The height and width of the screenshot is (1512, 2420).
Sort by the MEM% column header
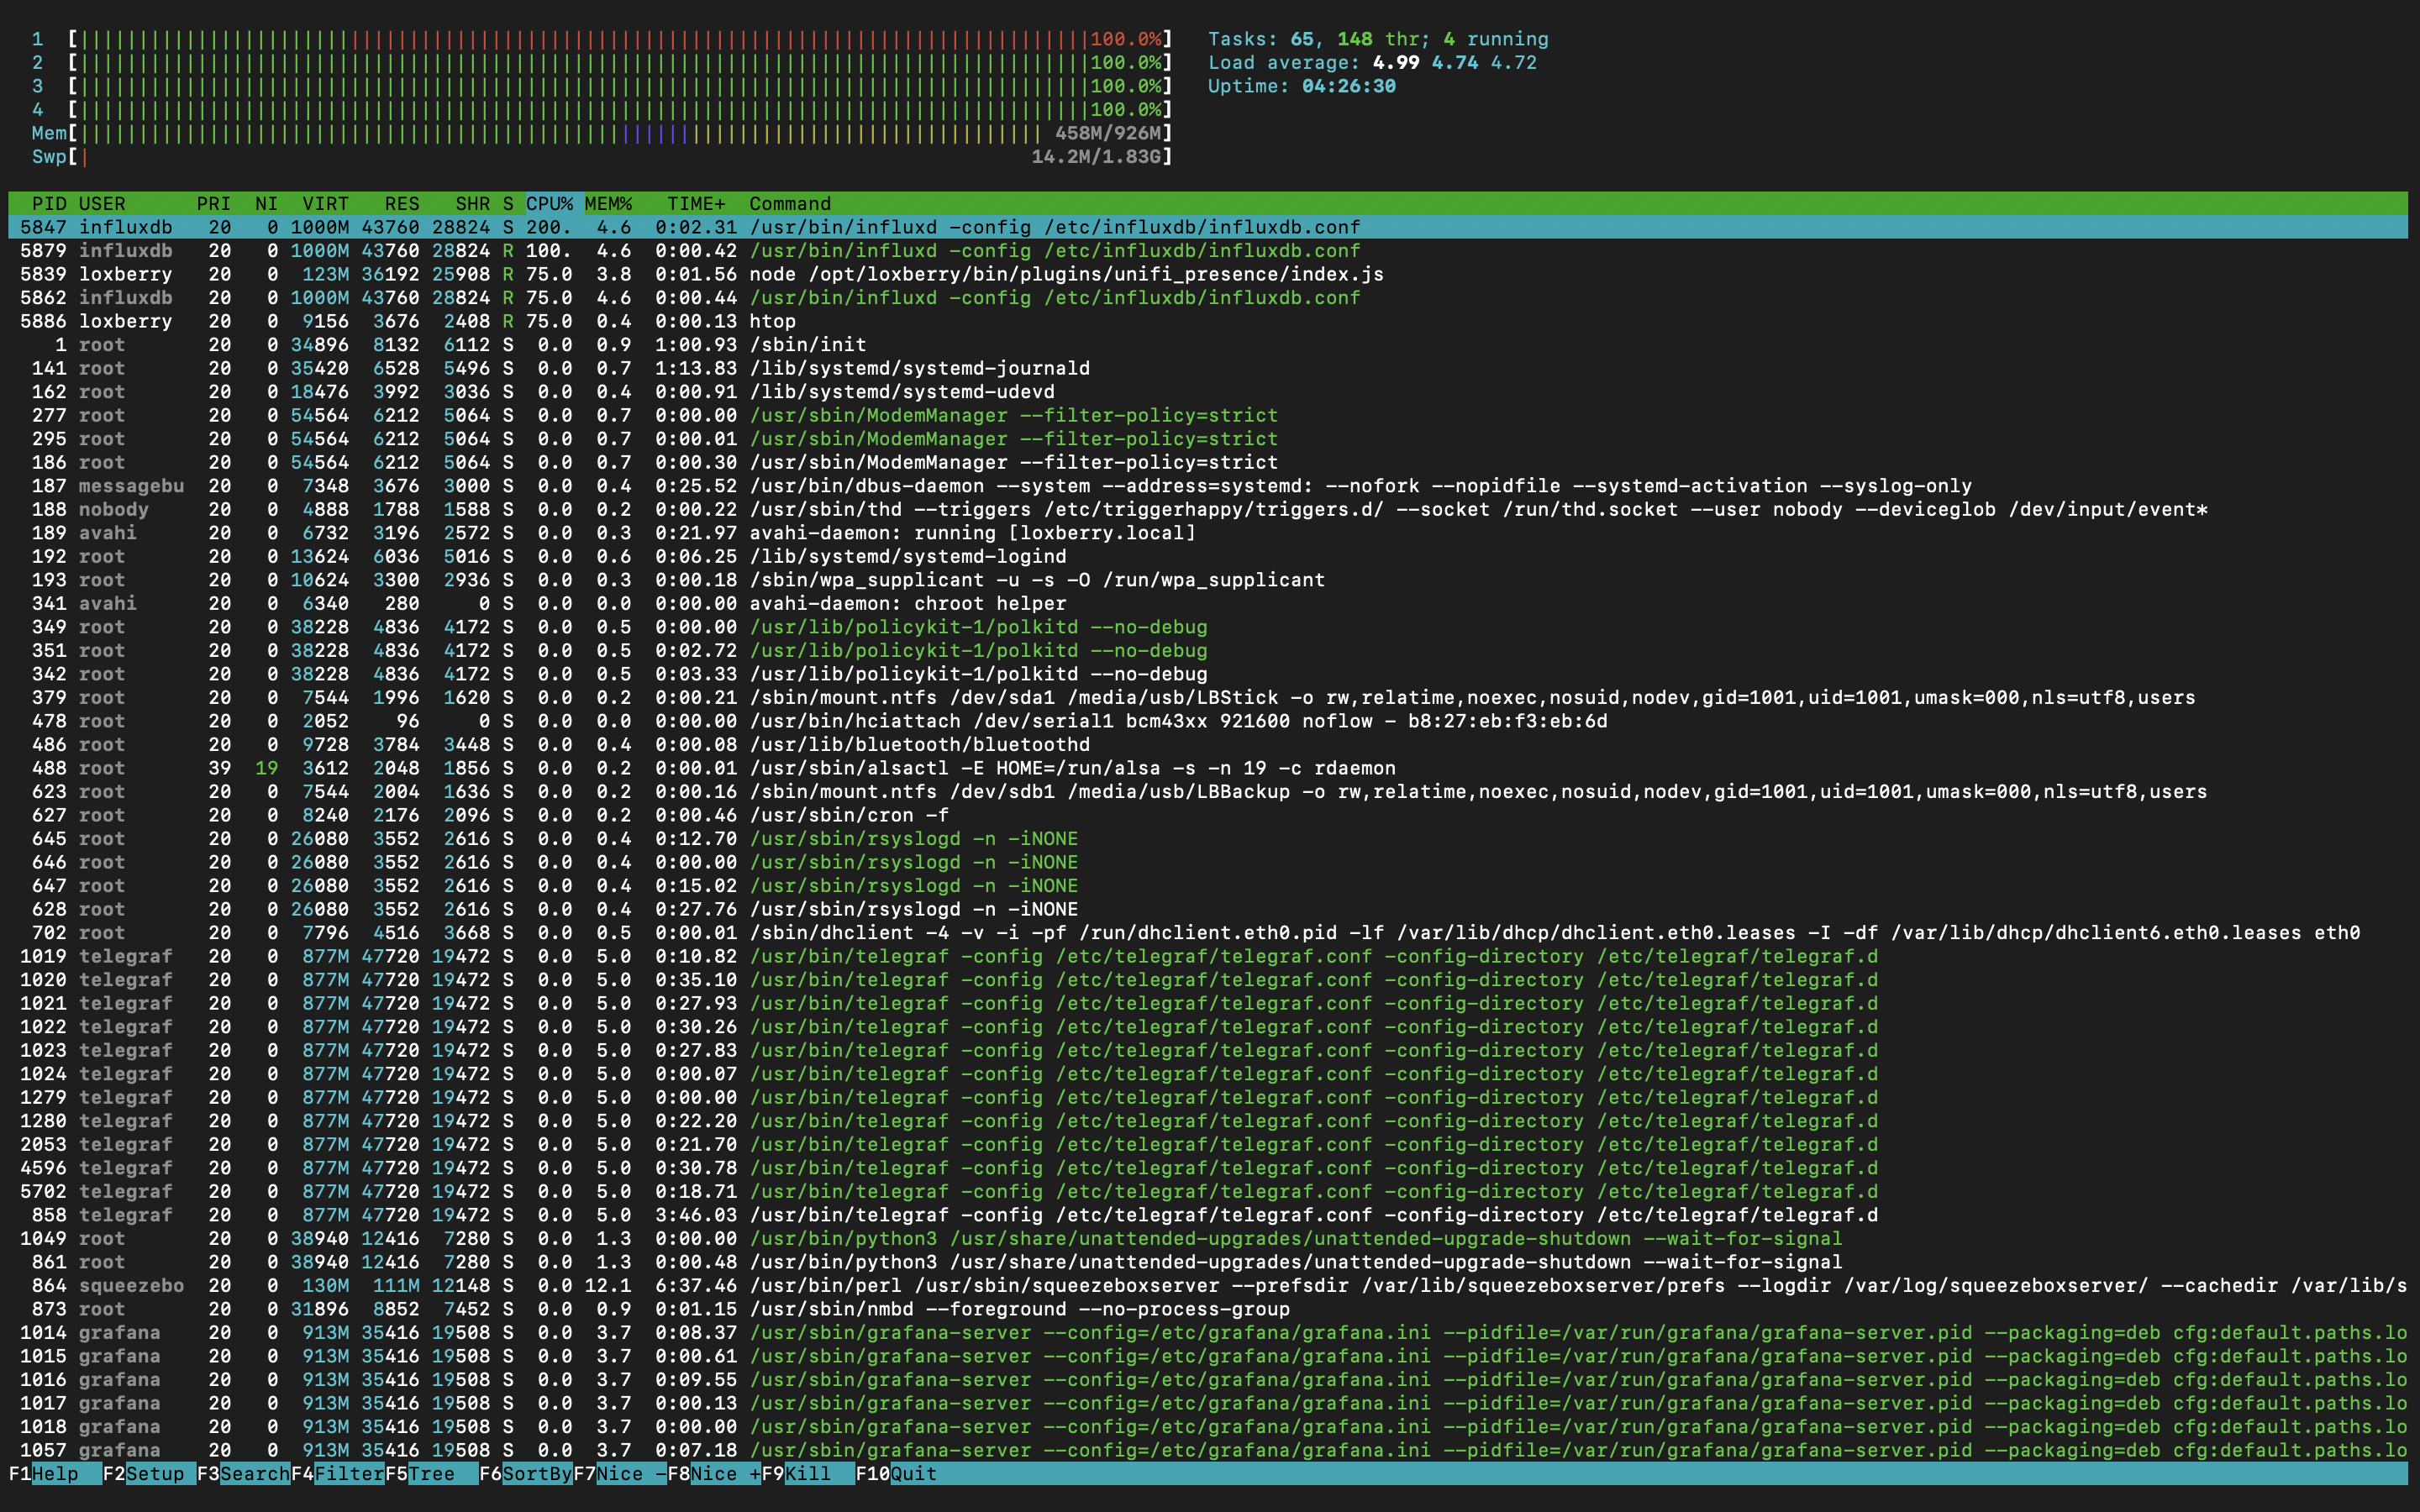click(608, 204)
